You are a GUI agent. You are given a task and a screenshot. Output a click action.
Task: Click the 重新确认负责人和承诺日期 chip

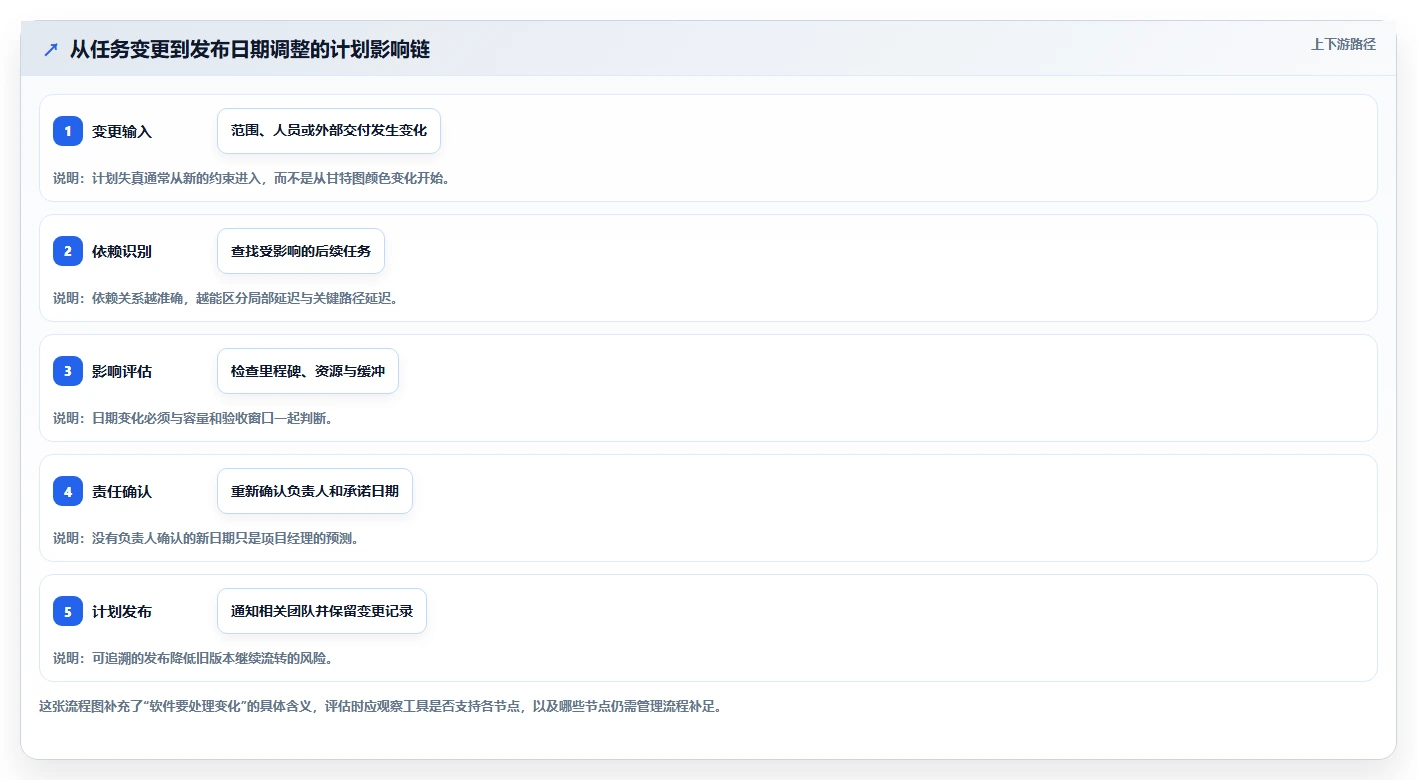point(315,491)
